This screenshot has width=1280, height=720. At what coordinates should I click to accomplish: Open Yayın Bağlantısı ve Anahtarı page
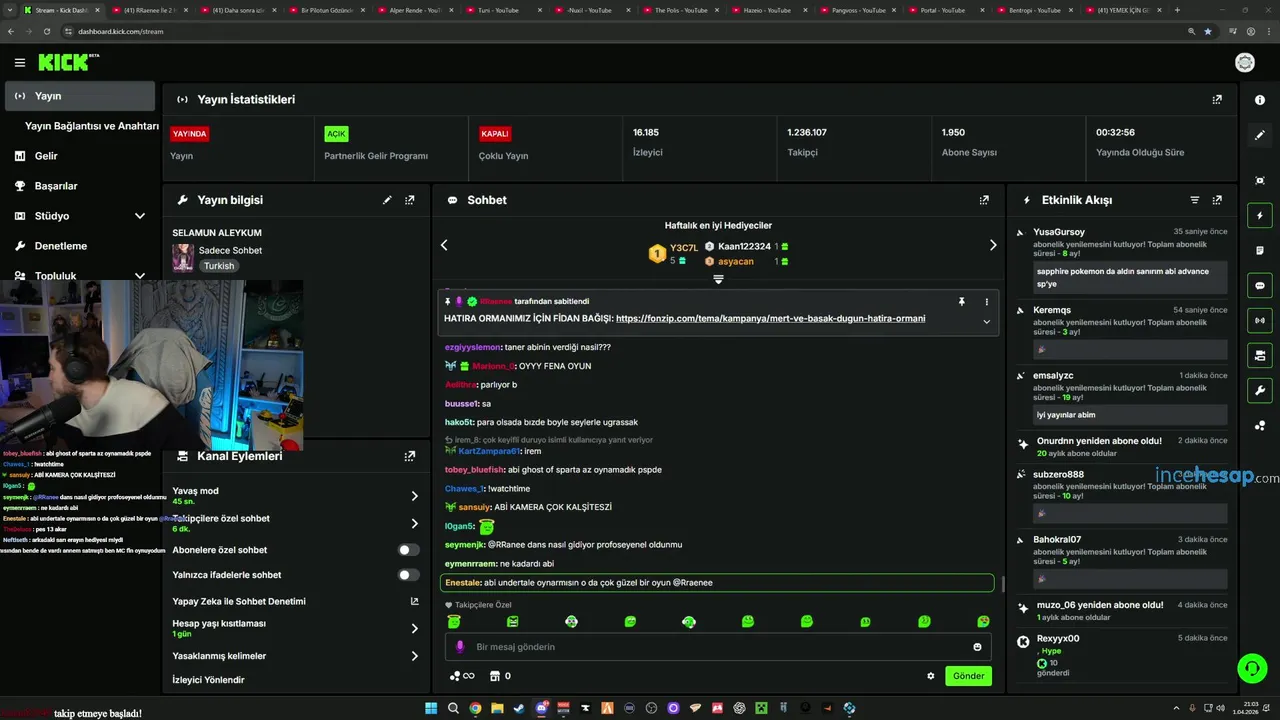(92, 126)
